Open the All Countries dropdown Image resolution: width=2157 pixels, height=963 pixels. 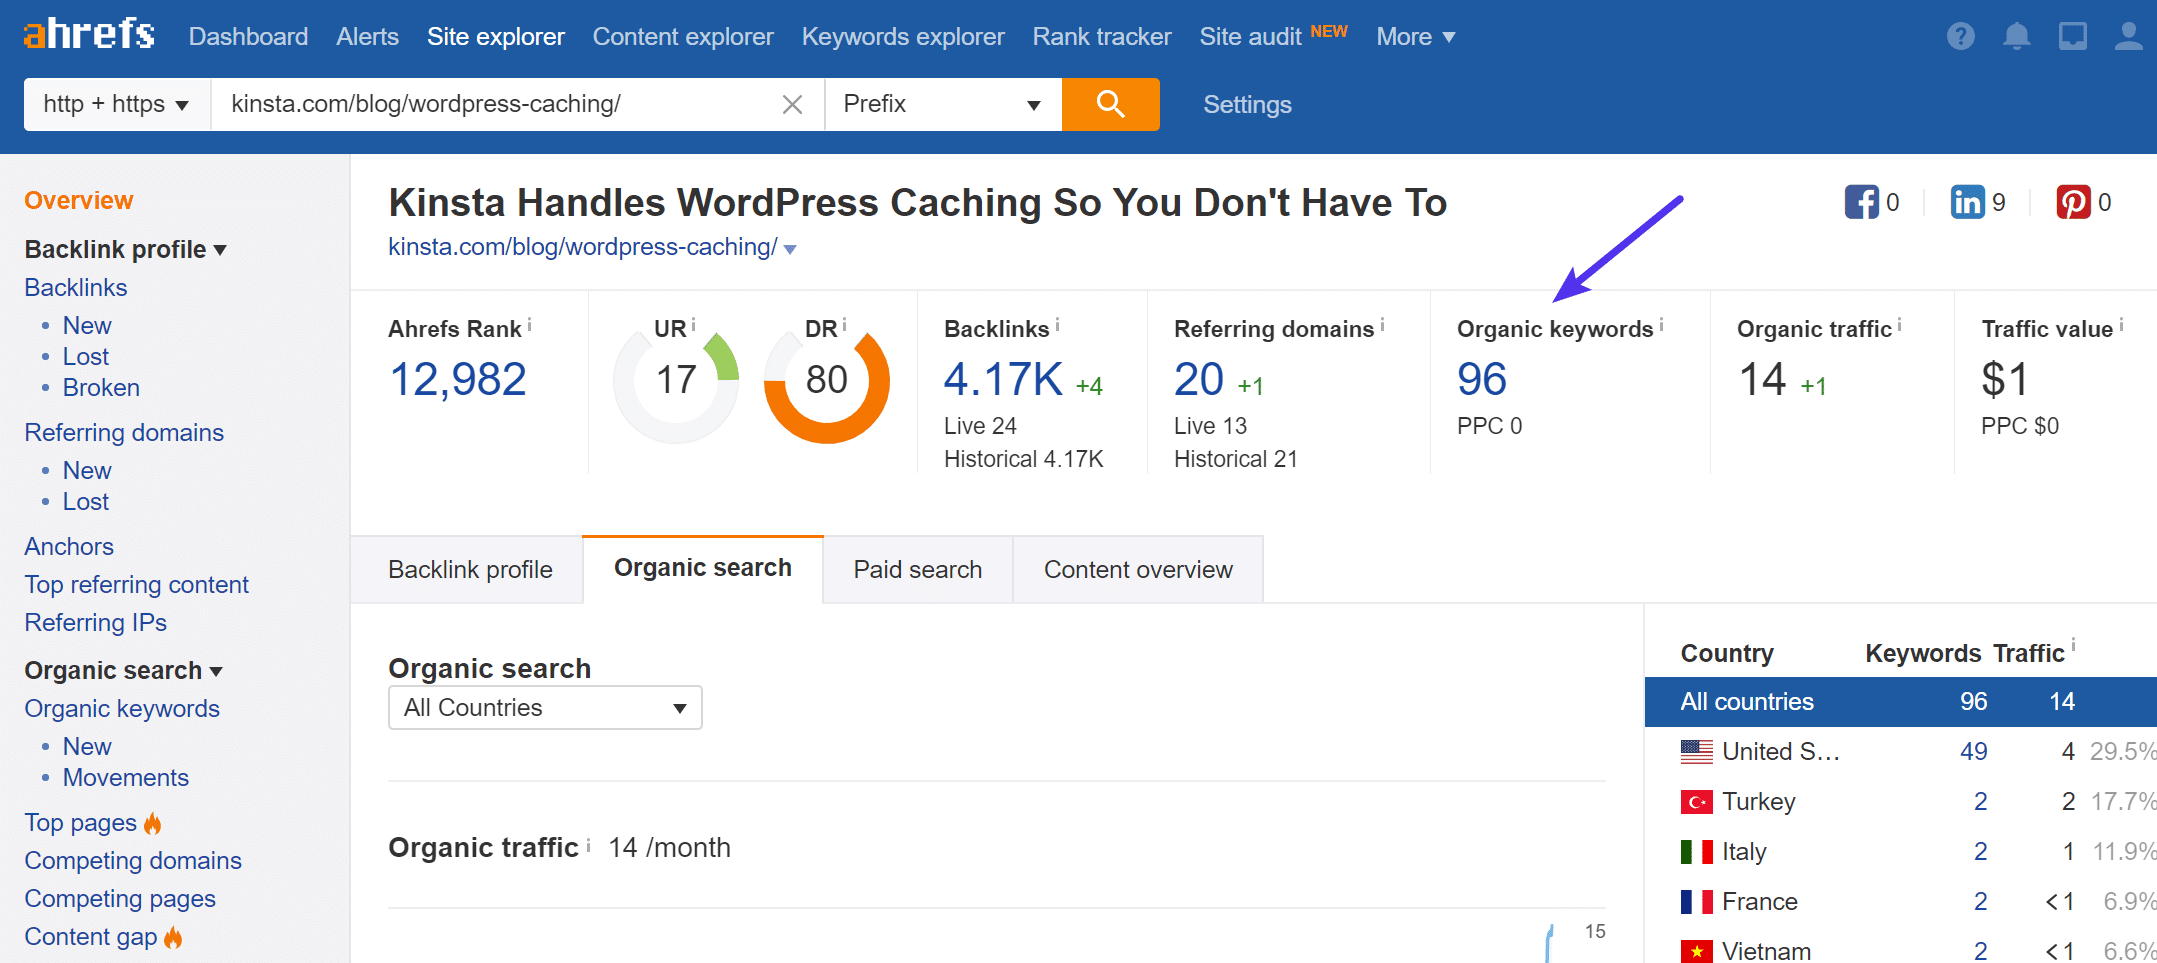tap(544, 707)
